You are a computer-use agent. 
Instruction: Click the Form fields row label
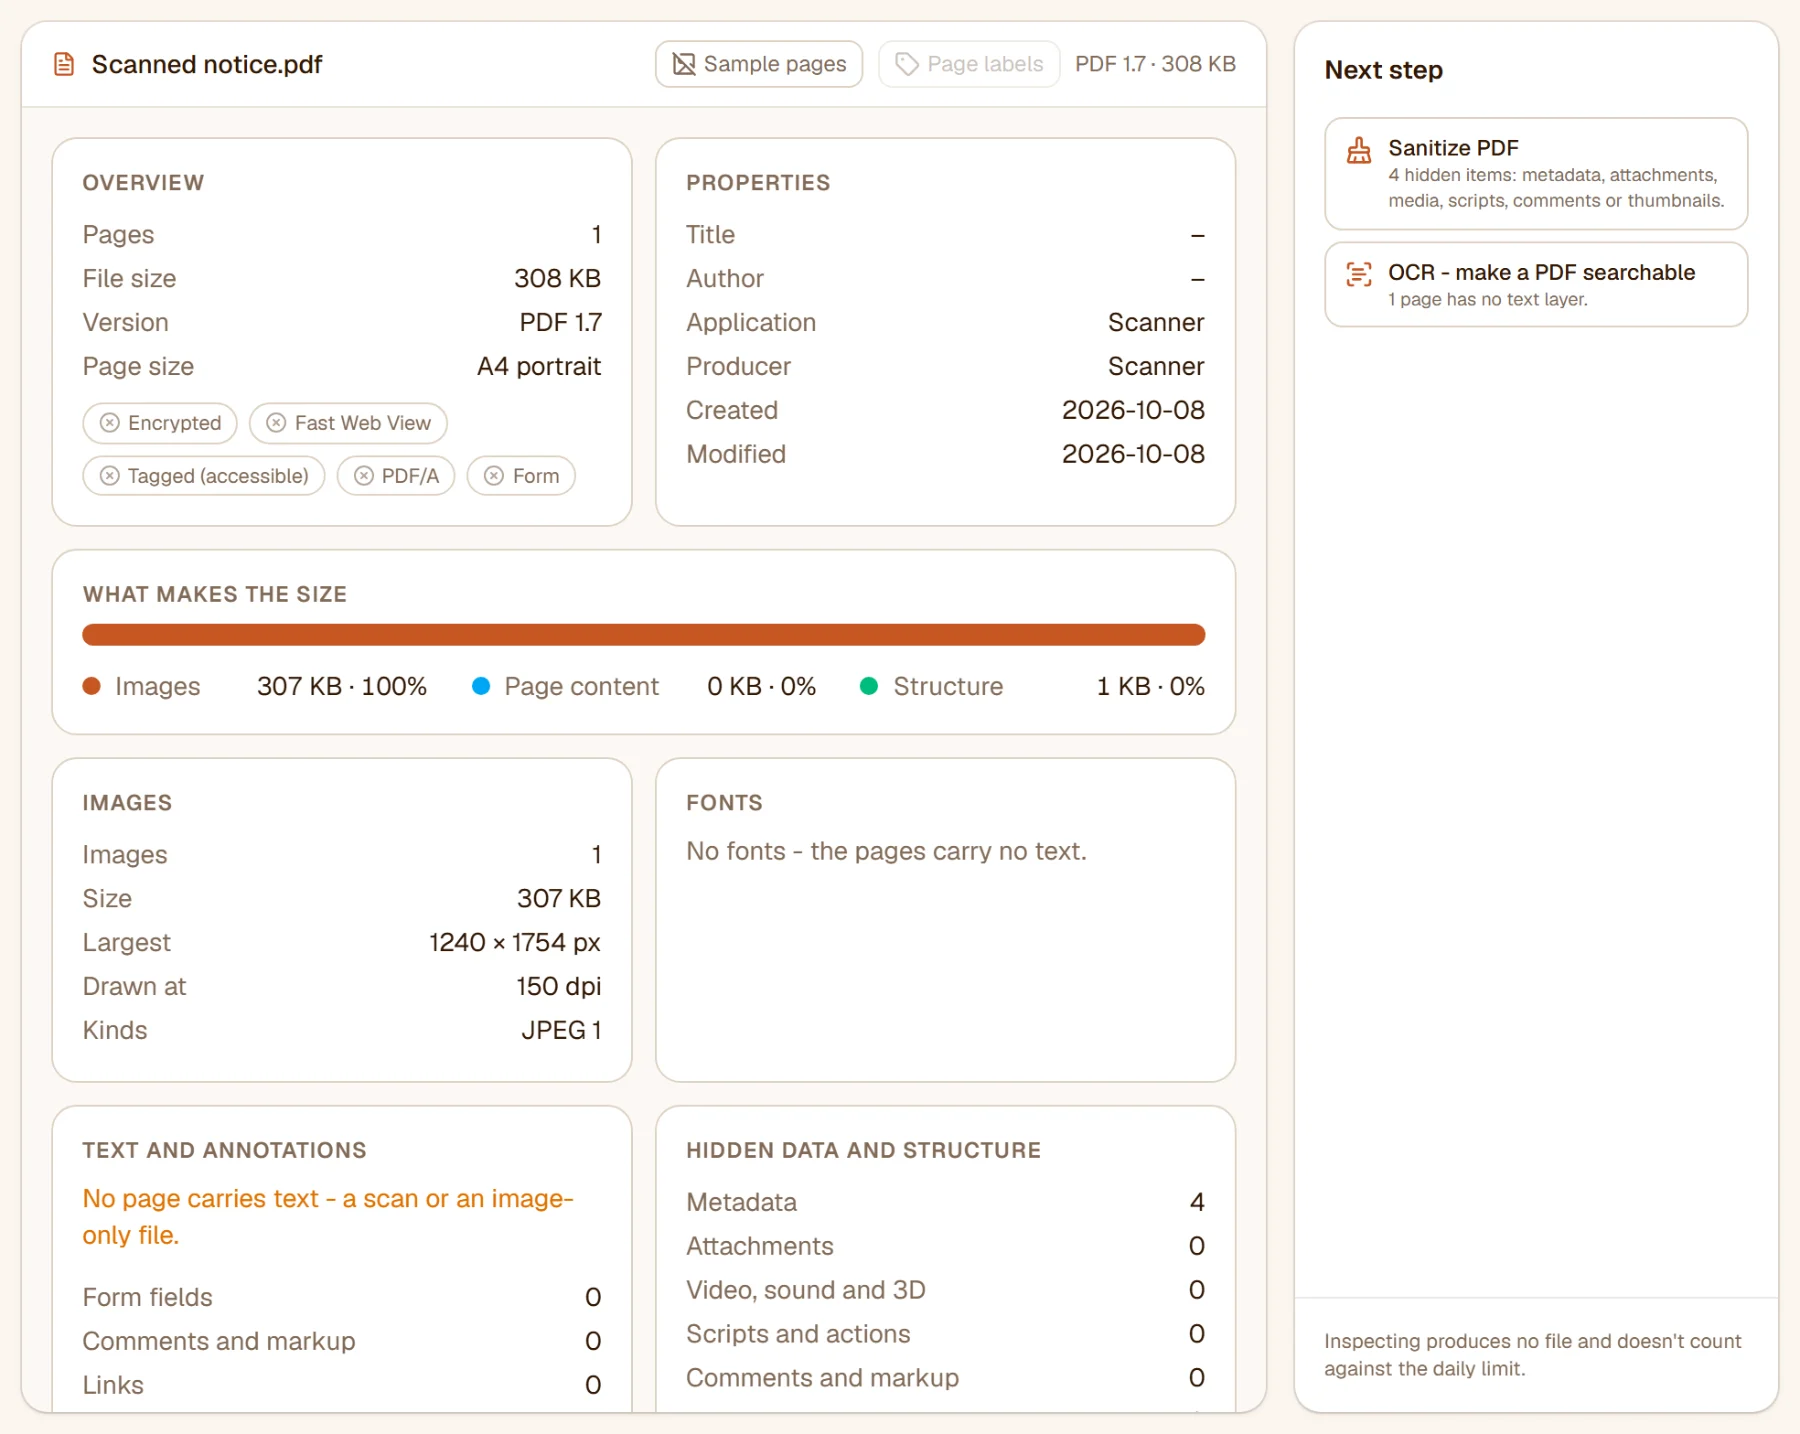click(x=148, y=1297)
